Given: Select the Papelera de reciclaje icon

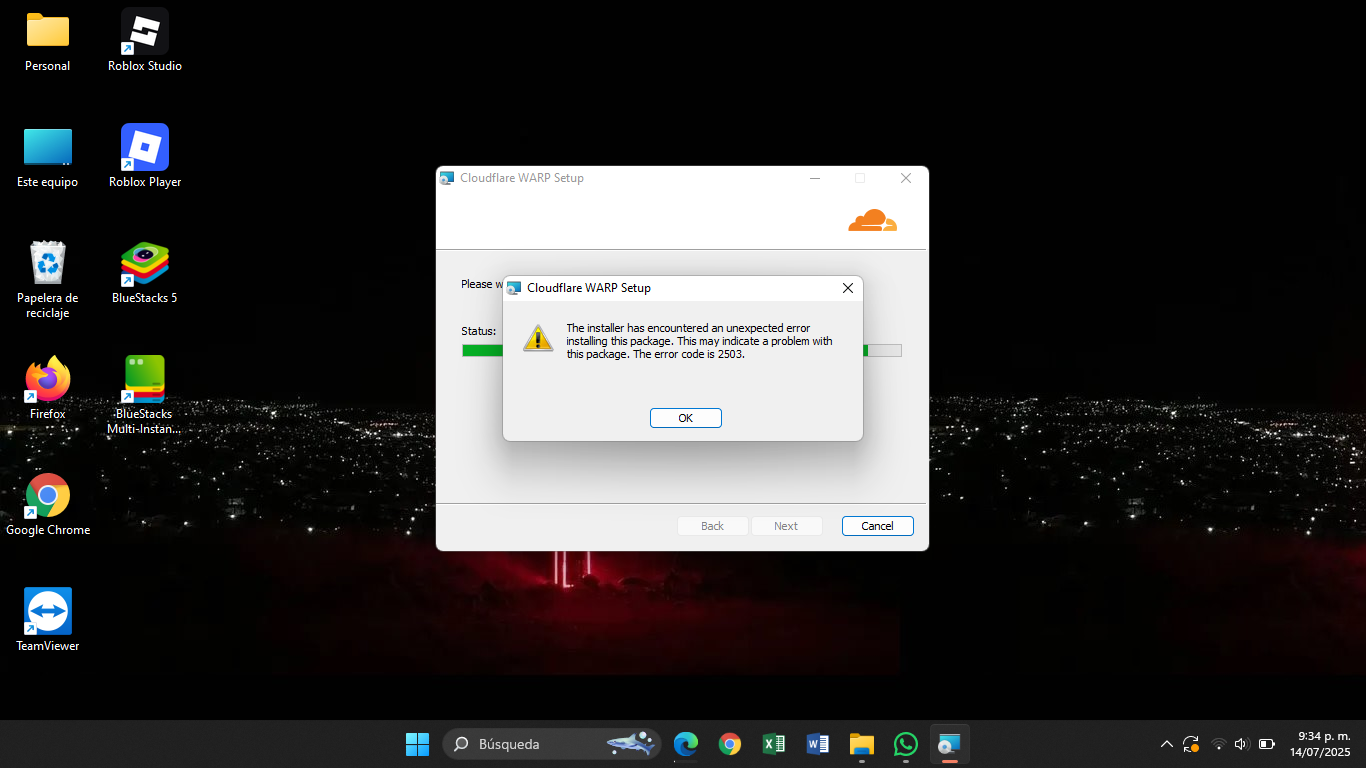Looking at the screenshot, I should pyautogui.click(x=48, y=280).
